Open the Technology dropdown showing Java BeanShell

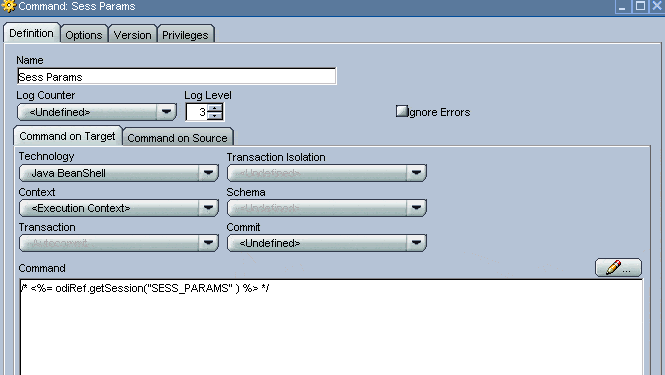(119, 173)
